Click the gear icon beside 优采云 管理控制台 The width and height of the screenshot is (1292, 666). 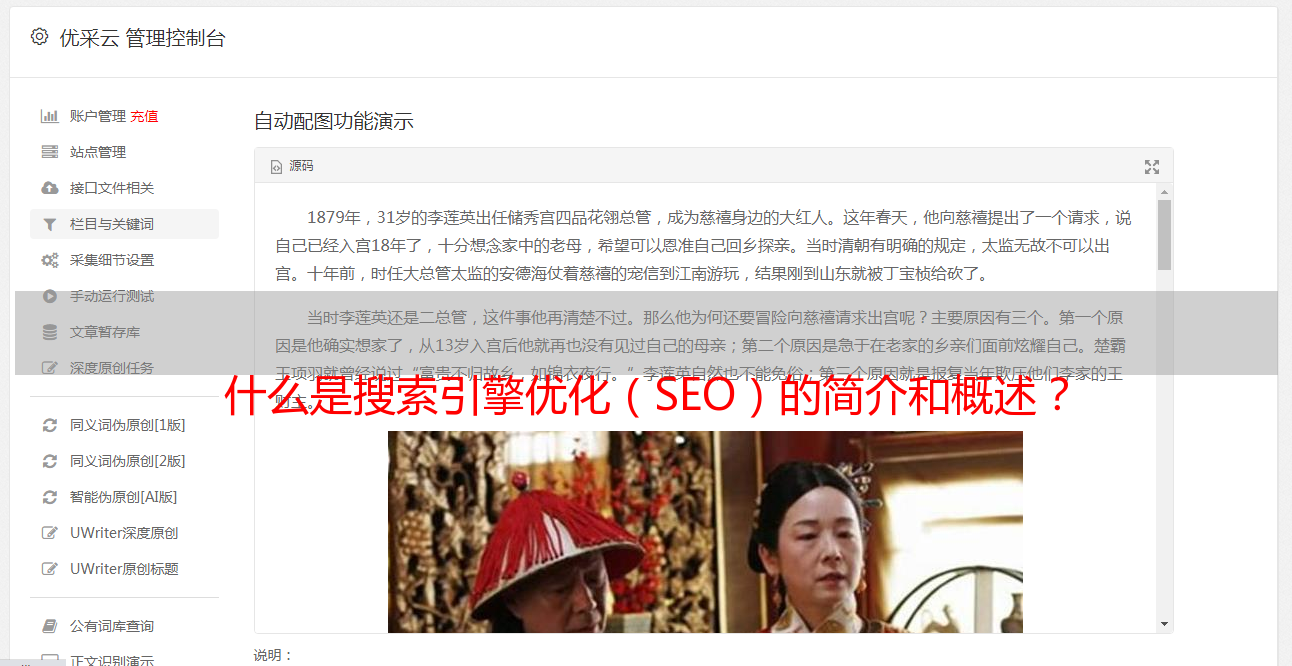39,37
